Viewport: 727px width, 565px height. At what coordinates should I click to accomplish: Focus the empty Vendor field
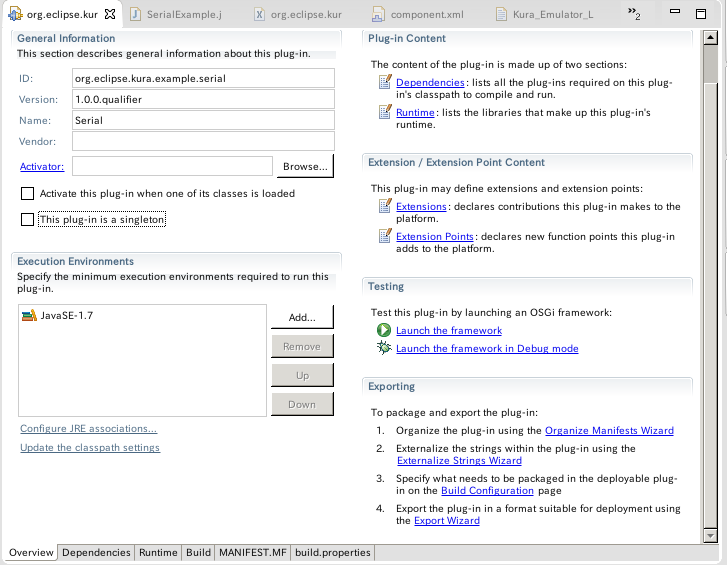click(203, 141)
